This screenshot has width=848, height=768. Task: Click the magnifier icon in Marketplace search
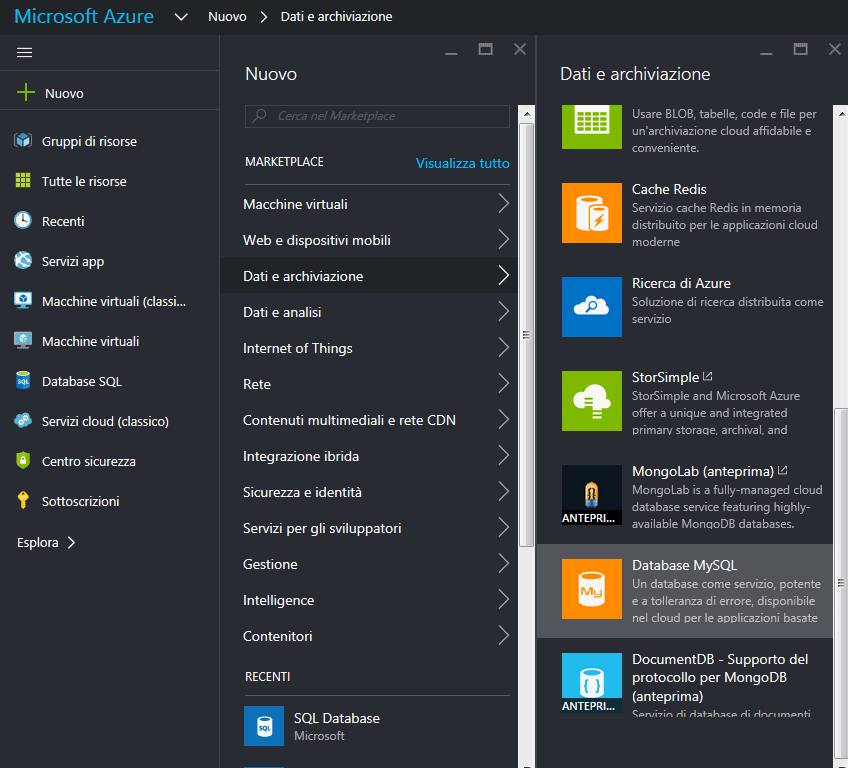[x=260, y=116]
